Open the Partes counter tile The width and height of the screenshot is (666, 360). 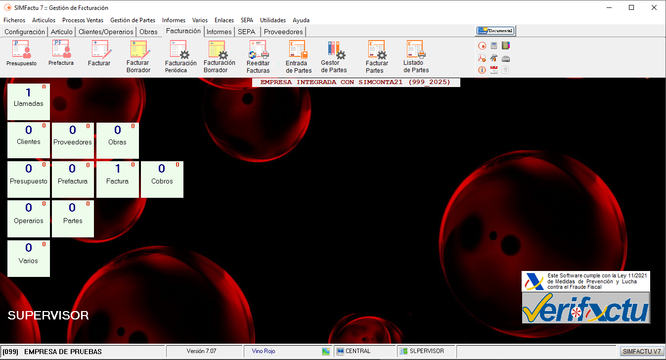[73, 219]
